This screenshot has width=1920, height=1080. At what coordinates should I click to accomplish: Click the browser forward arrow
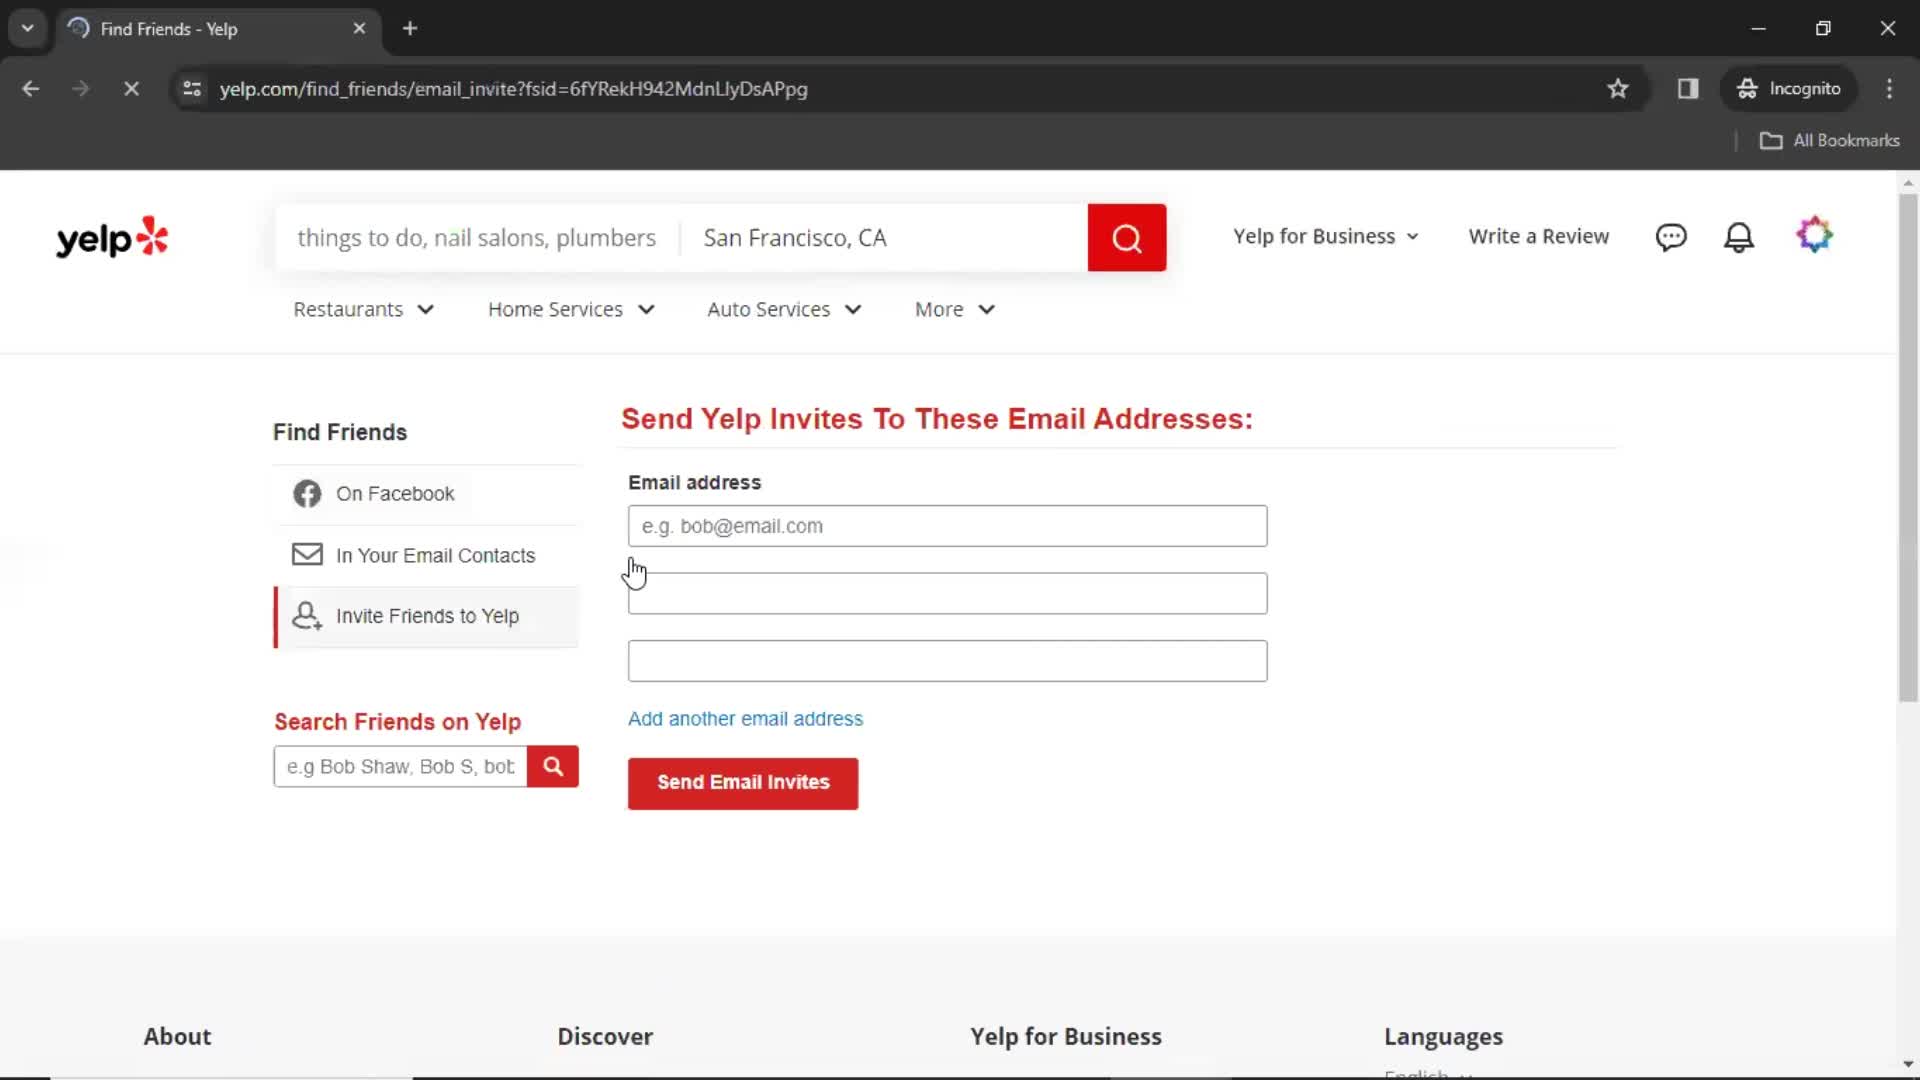[x=81, y=89]
